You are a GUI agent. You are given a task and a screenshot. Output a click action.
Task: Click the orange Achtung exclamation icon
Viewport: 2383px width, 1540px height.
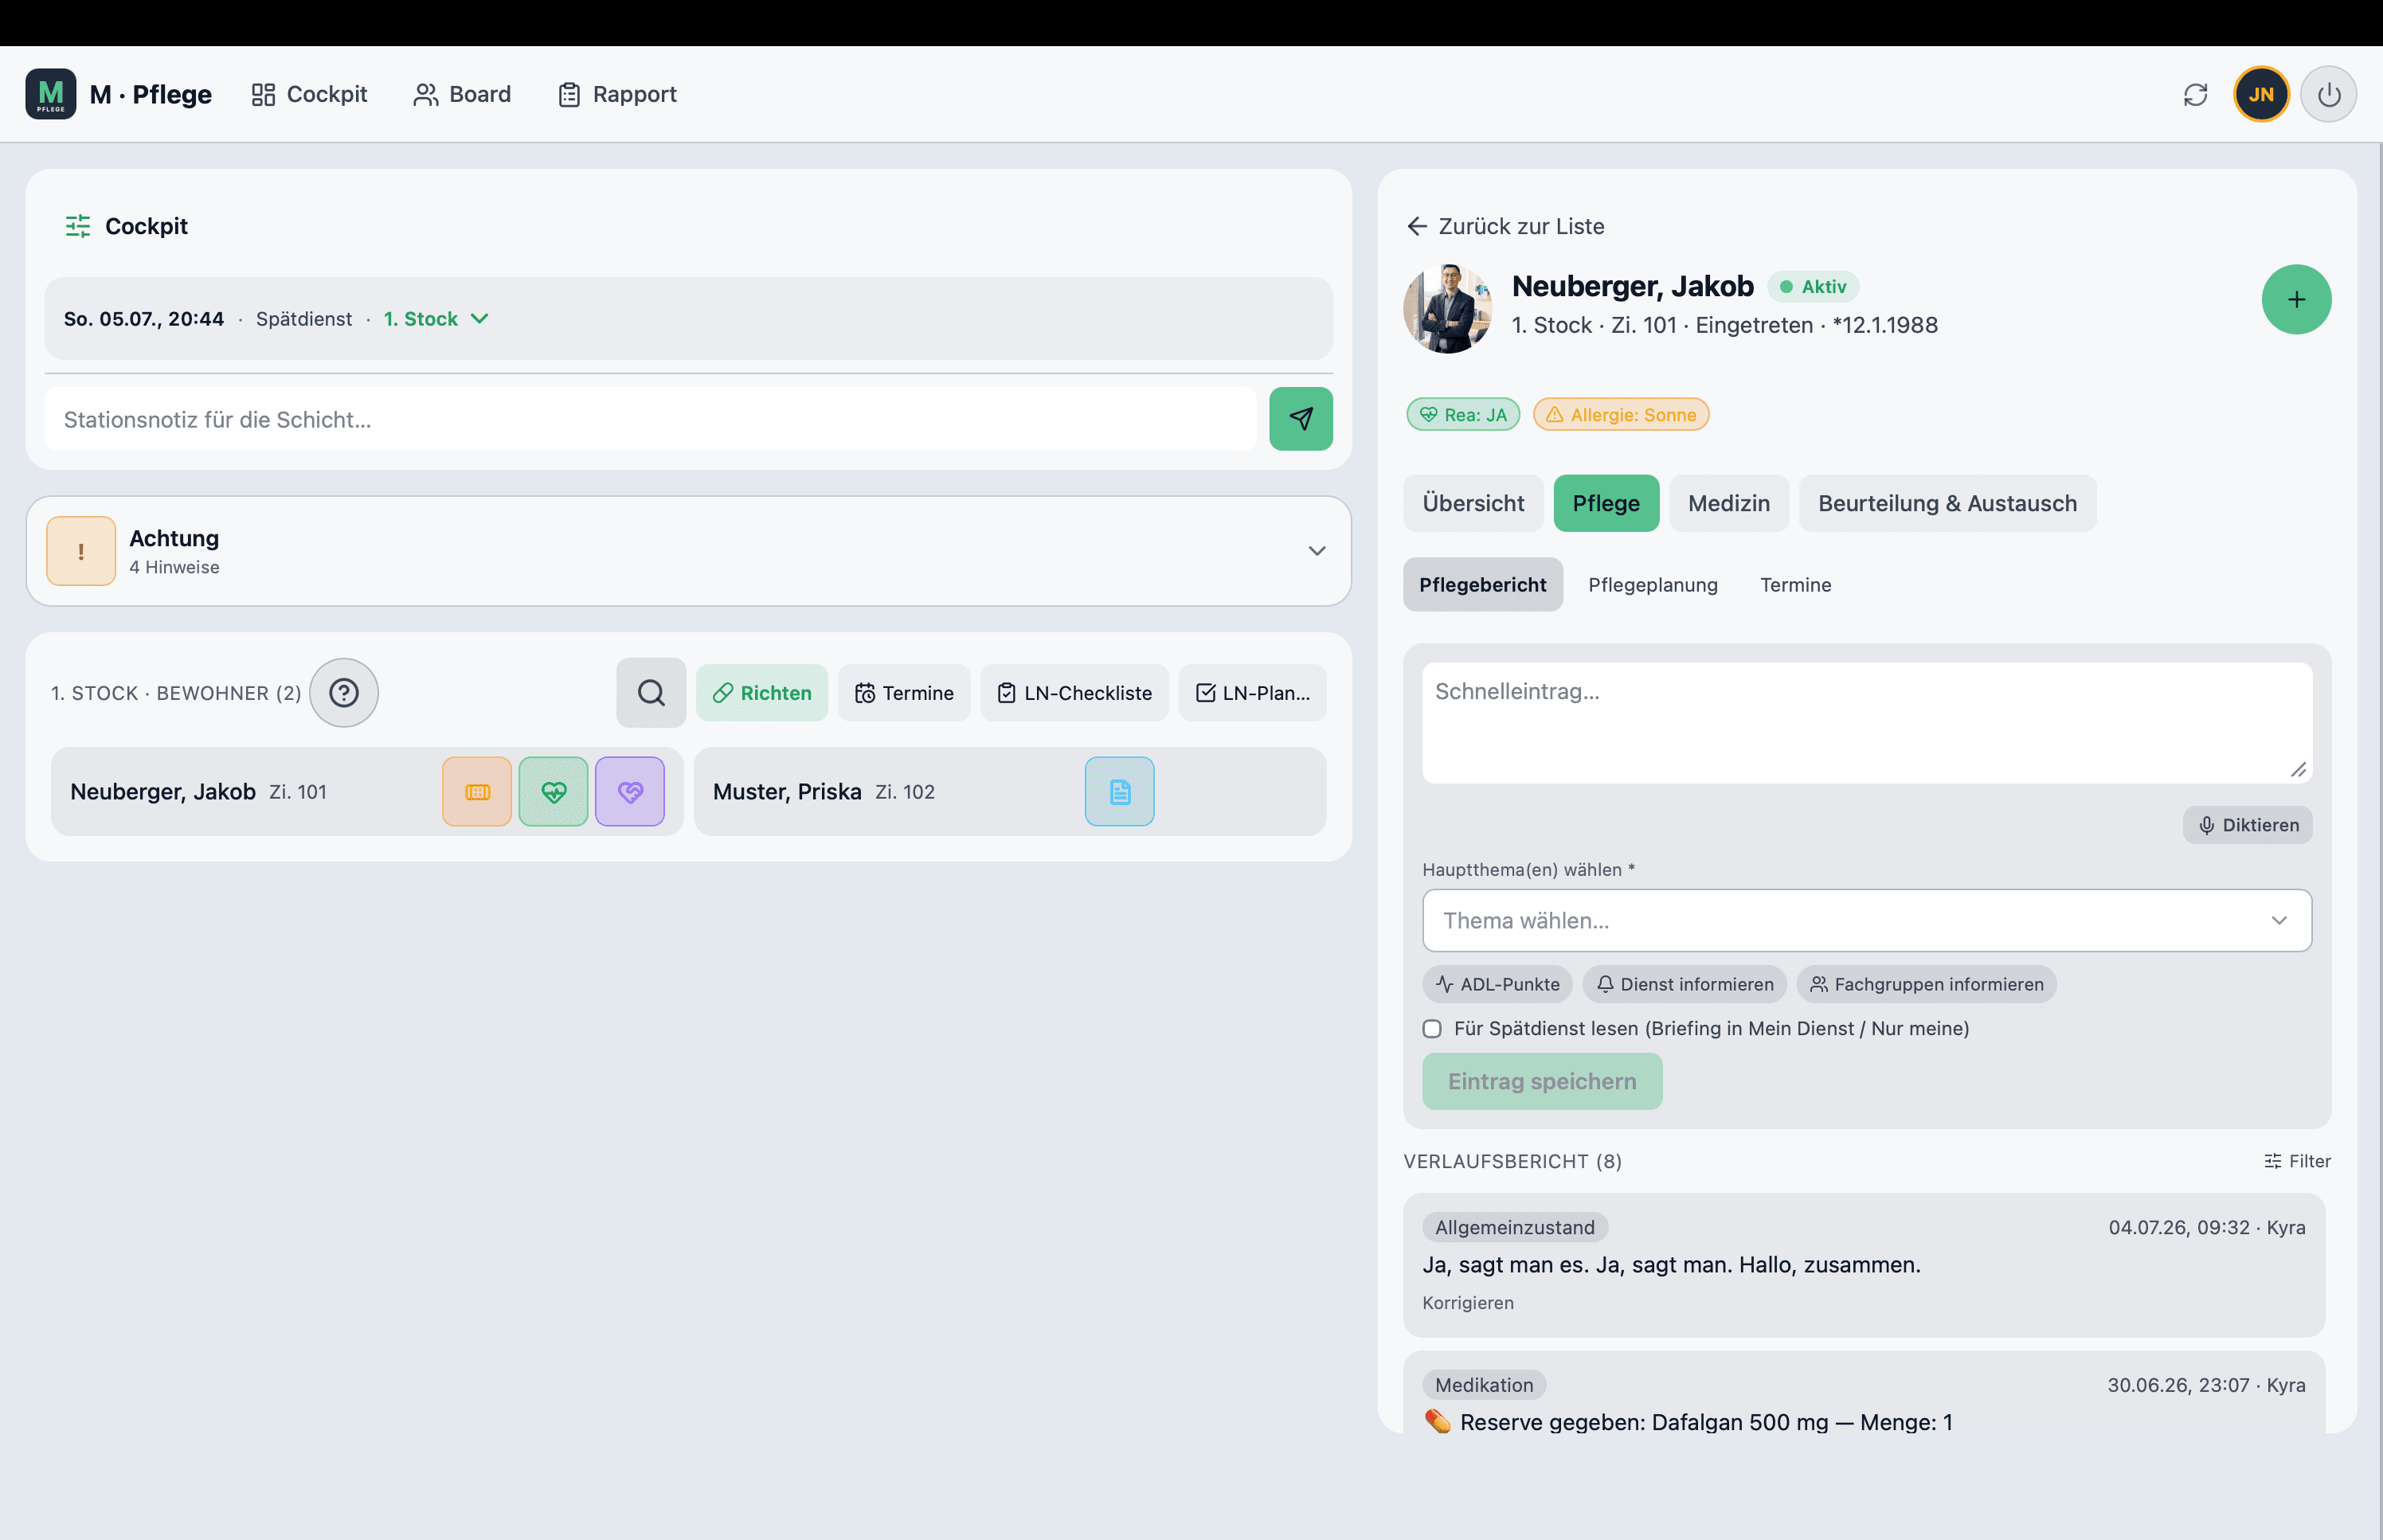pyautogui.click(x=81, y=551)
